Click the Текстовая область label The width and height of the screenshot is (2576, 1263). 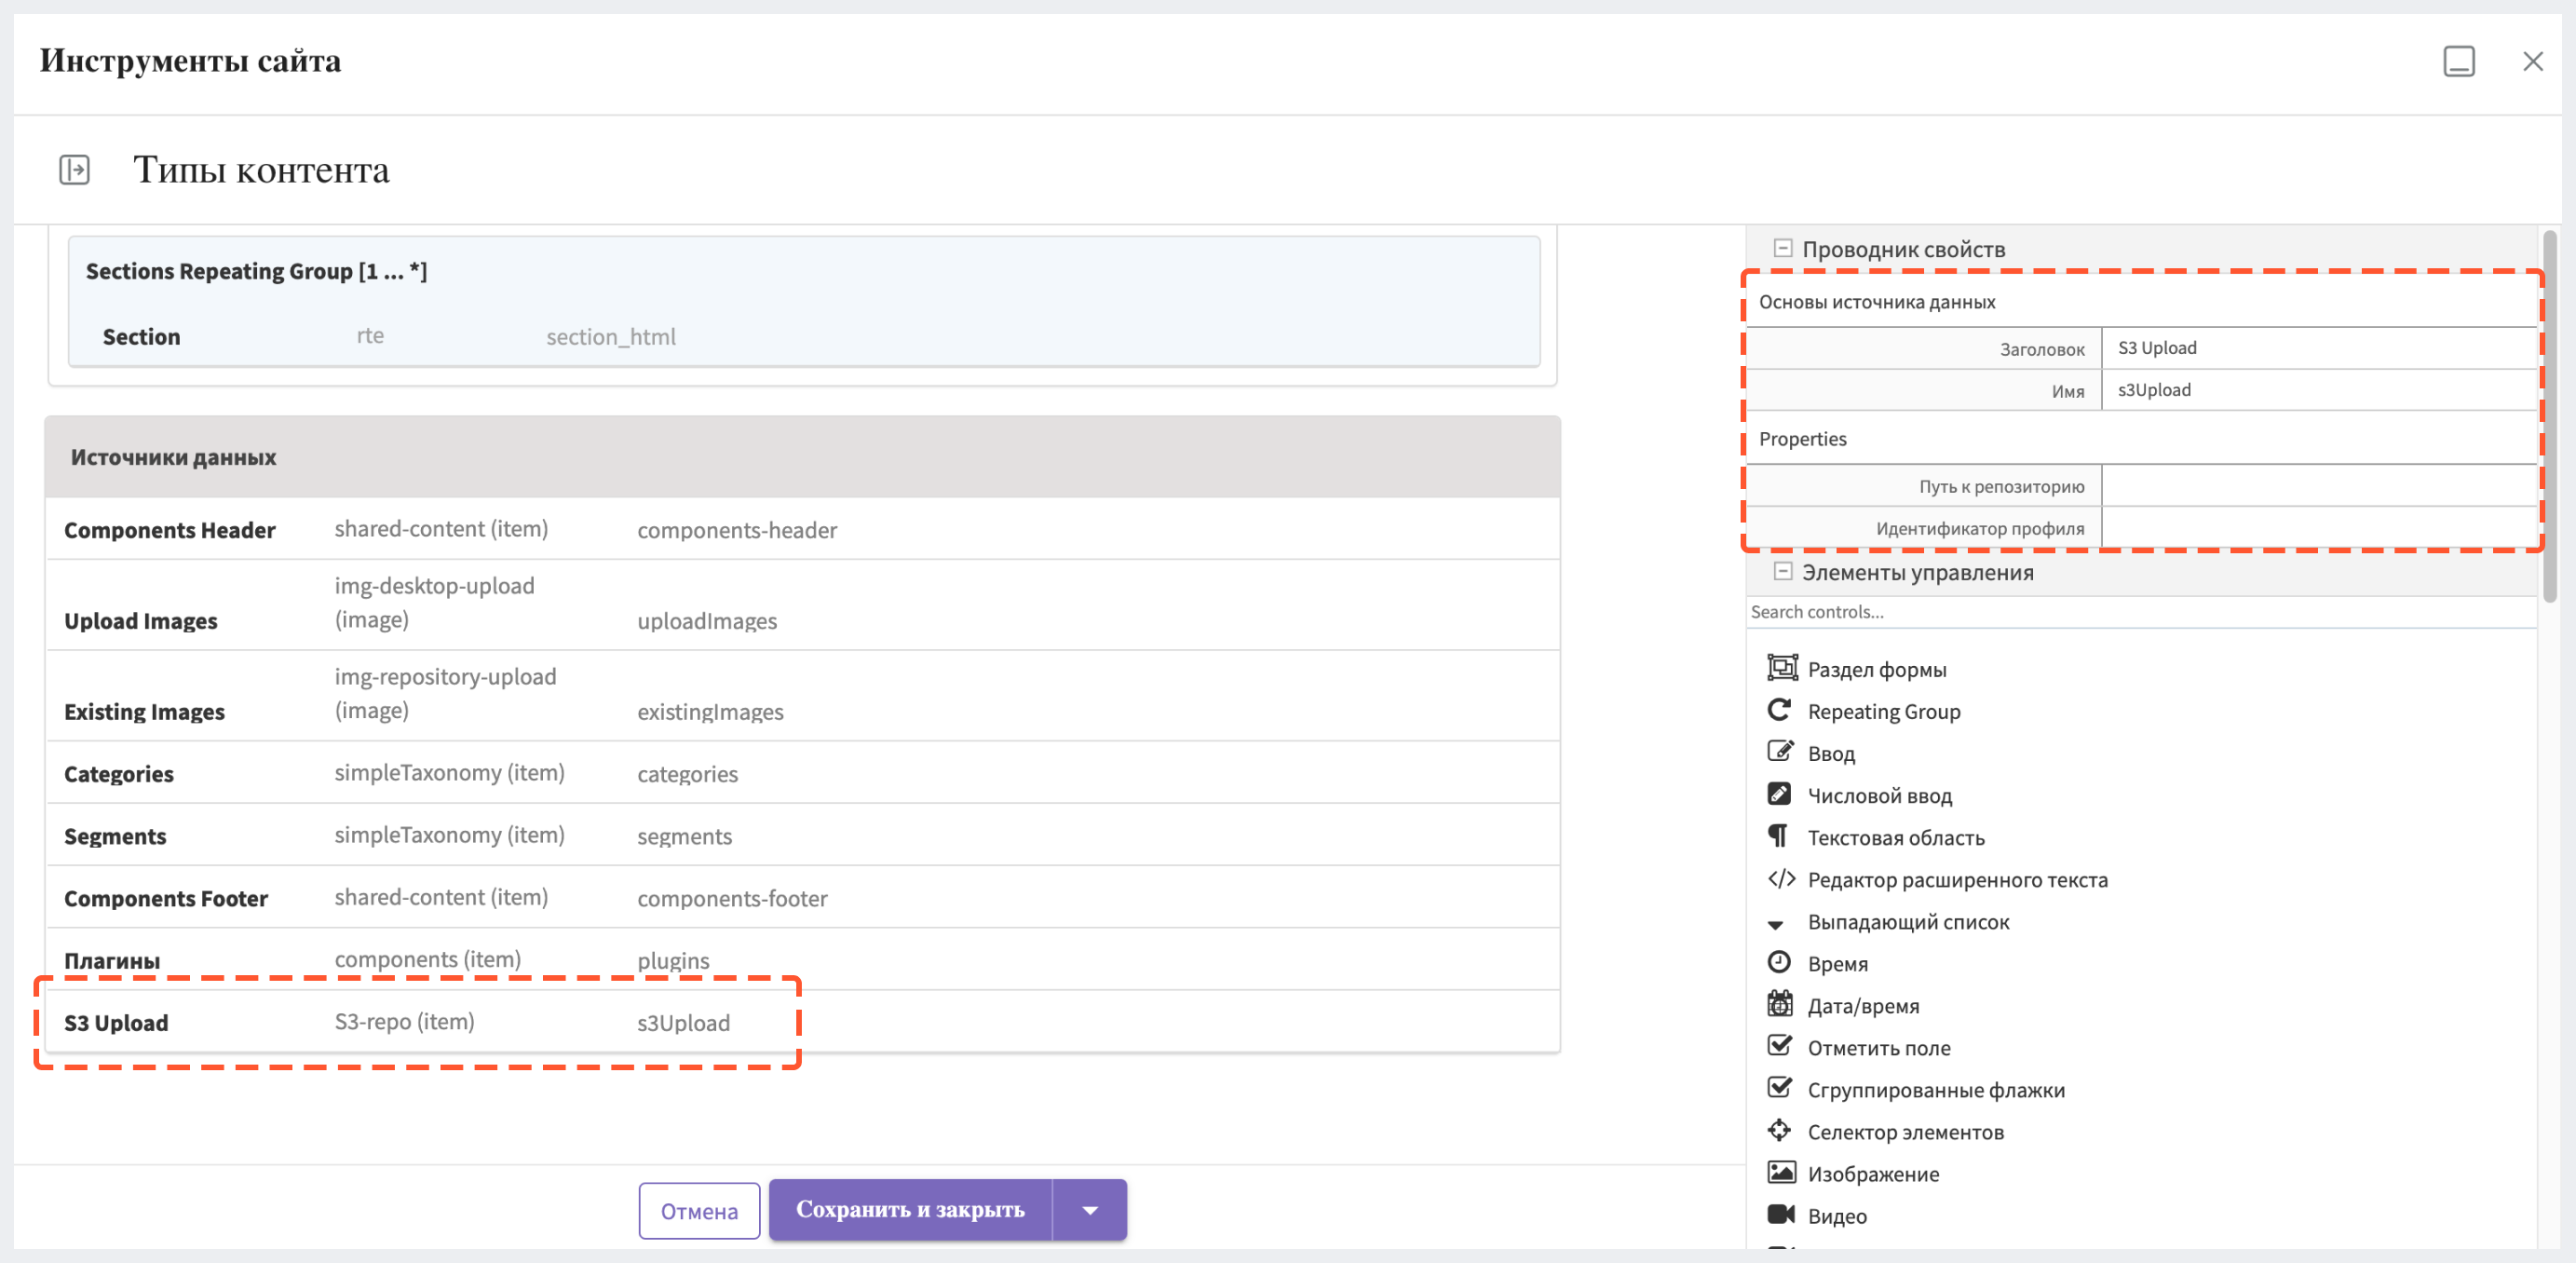[1896, 837]
